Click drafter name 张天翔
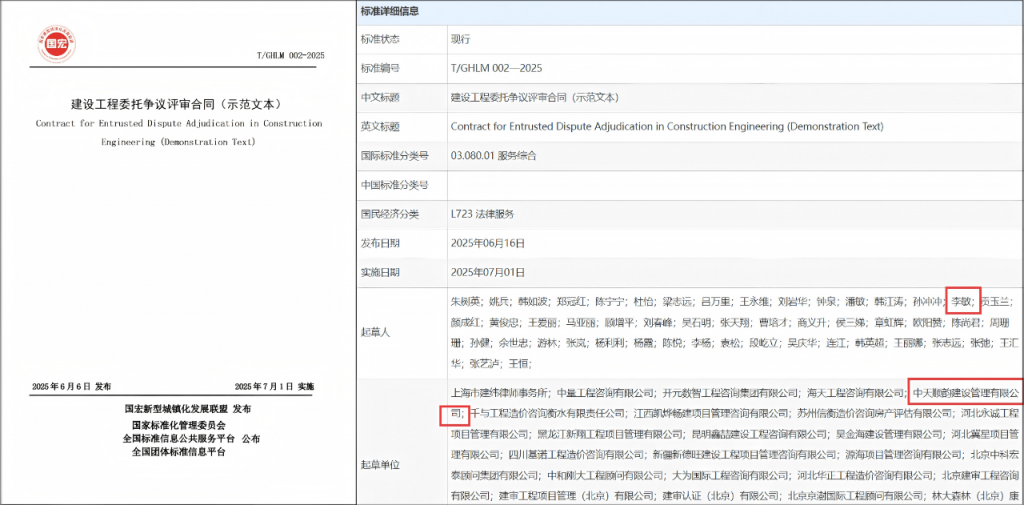Image resolution: width=1024 pixels, height=505 pixels. 734,322
